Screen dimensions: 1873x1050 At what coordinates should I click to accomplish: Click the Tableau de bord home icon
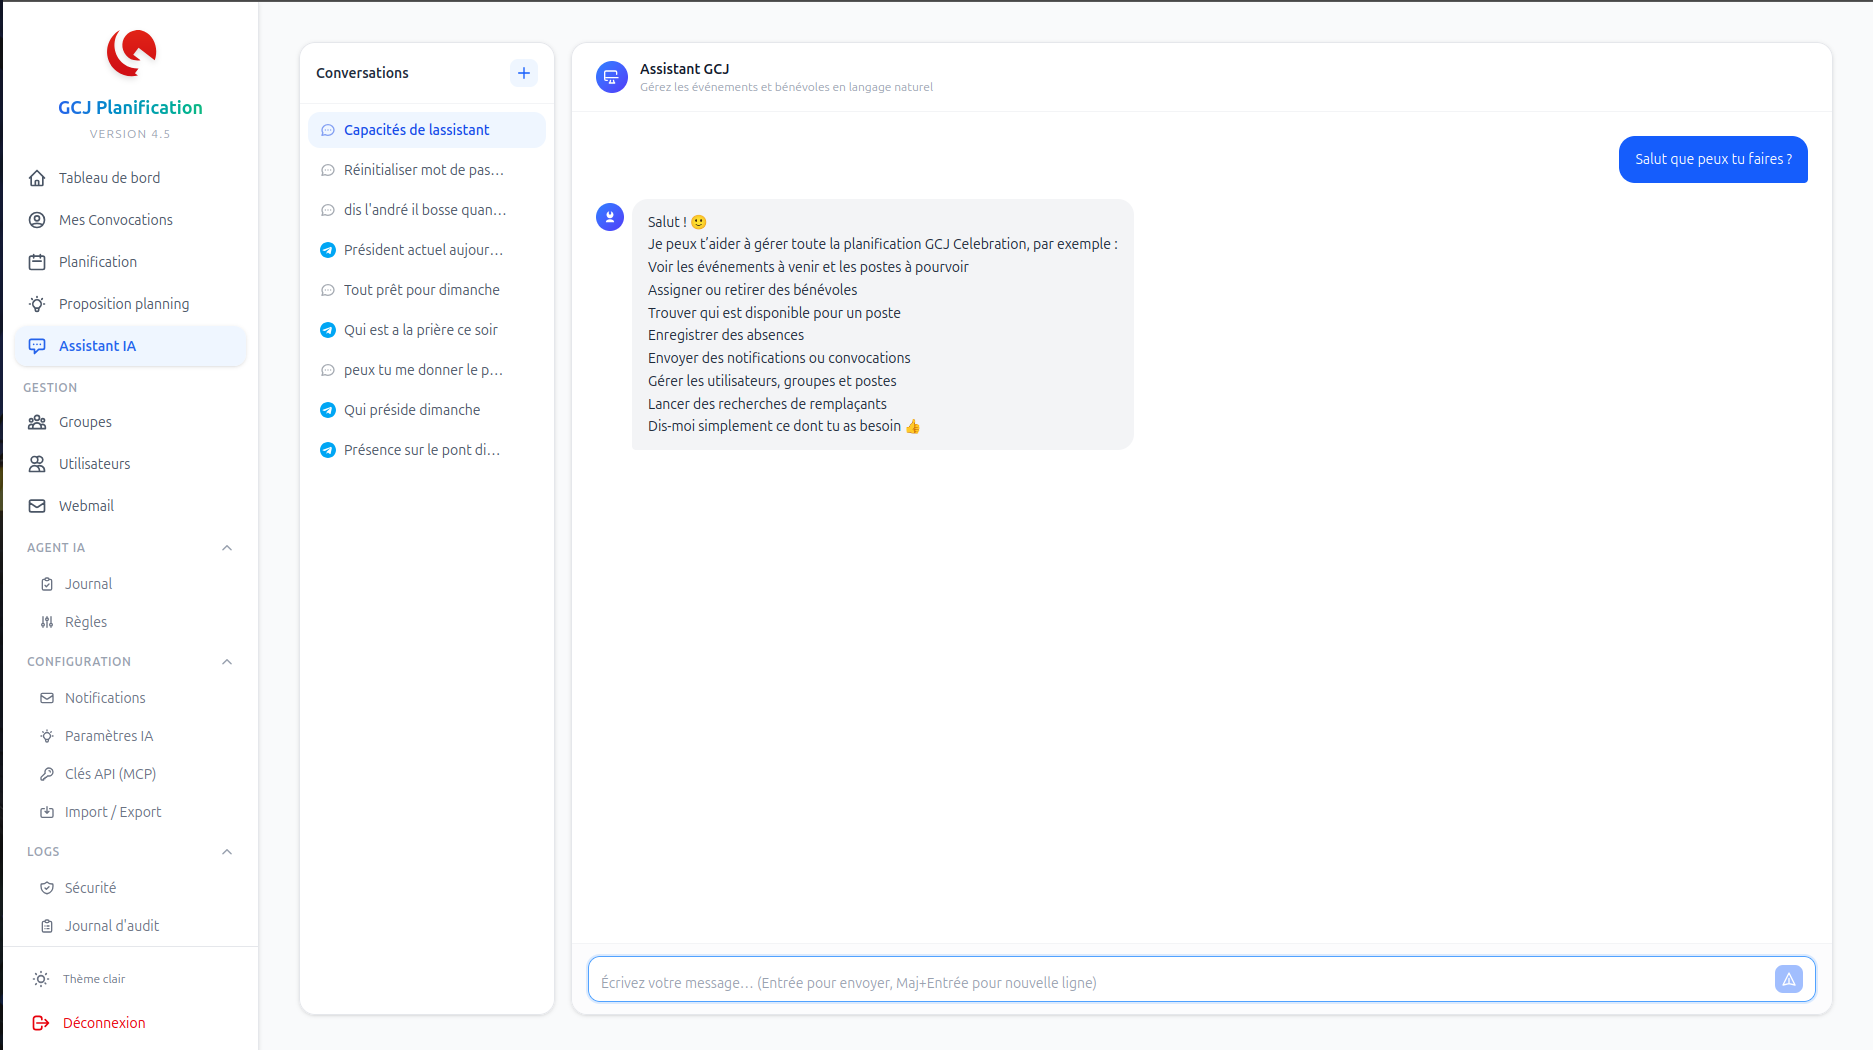coord(37,178)
